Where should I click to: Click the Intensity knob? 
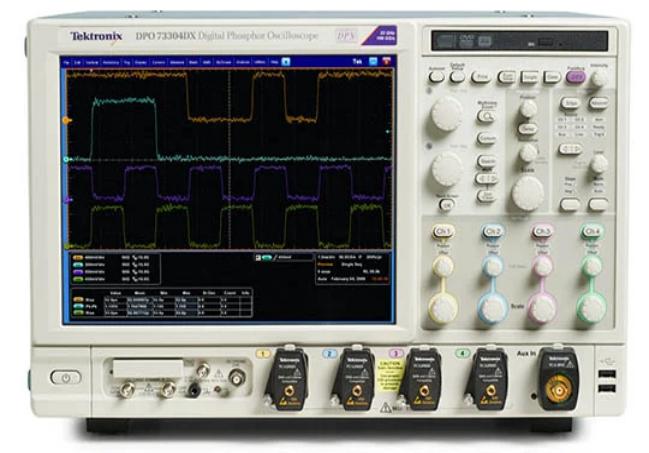point(599,76)
